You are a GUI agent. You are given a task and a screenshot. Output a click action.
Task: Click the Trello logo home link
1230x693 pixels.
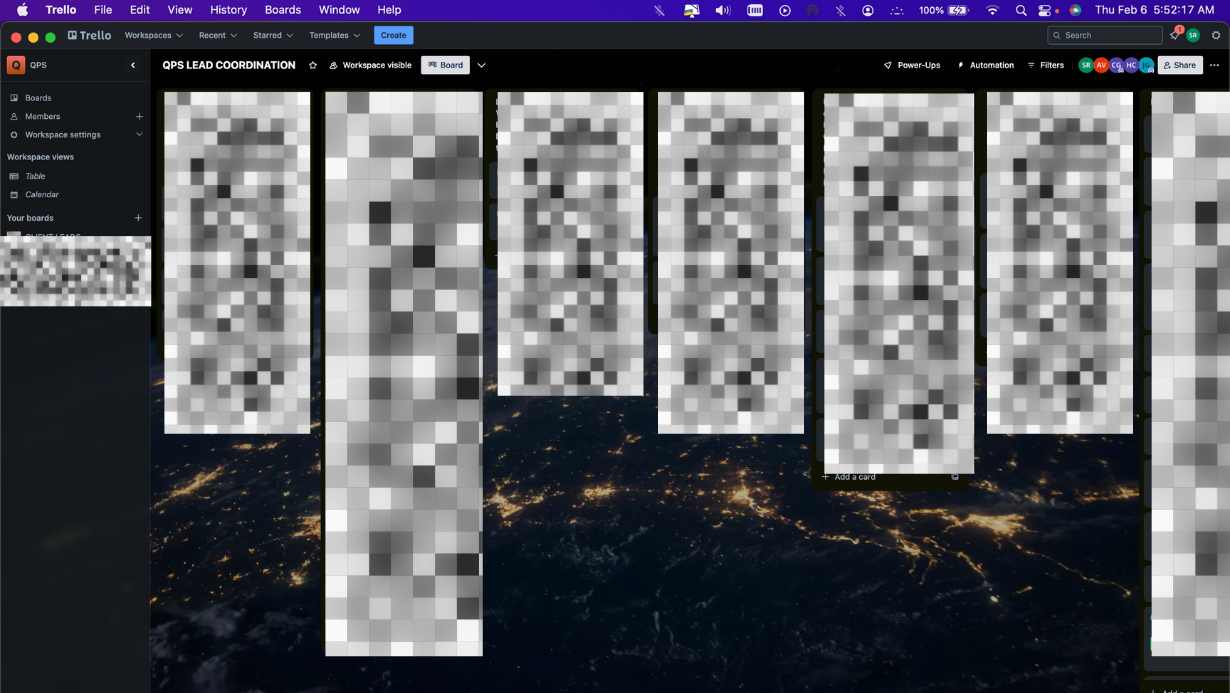[x=89, y=35]
